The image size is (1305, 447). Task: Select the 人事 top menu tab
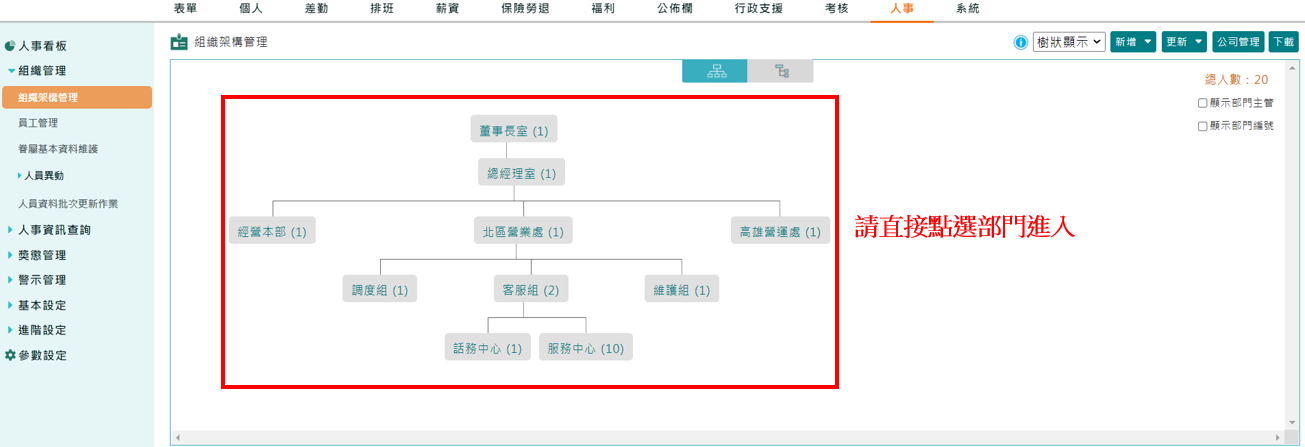pyautogui.click(x=902, y=8)
